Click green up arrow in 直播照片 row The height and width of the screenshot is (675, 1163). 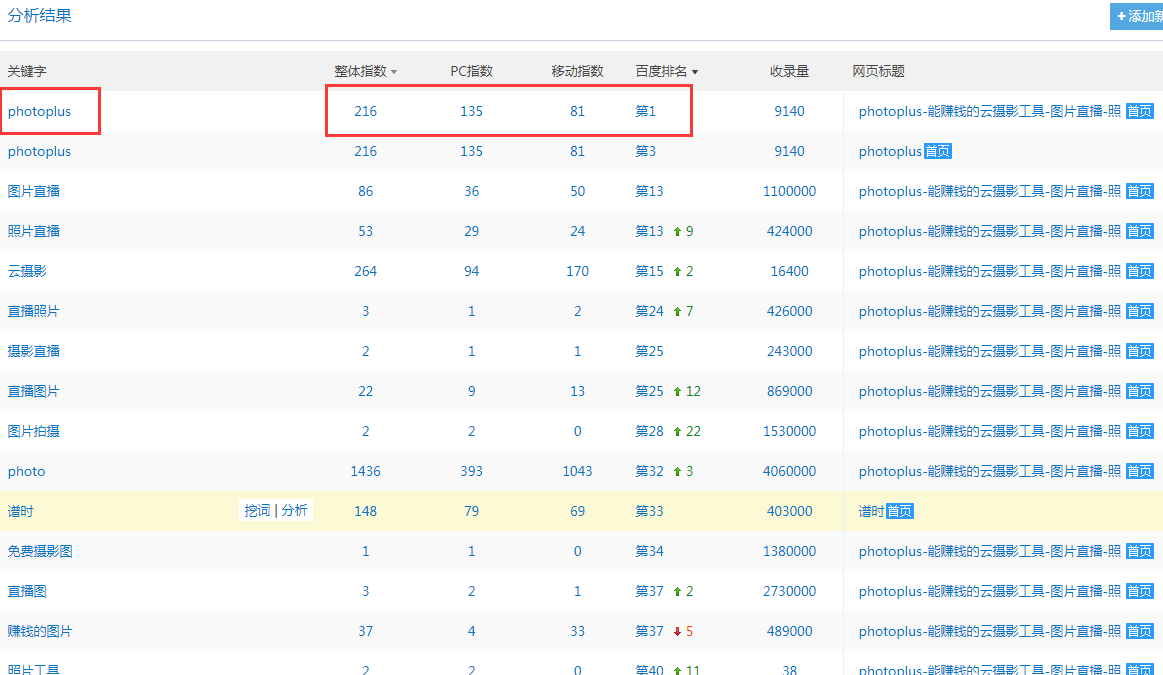(x=677, y=312)
